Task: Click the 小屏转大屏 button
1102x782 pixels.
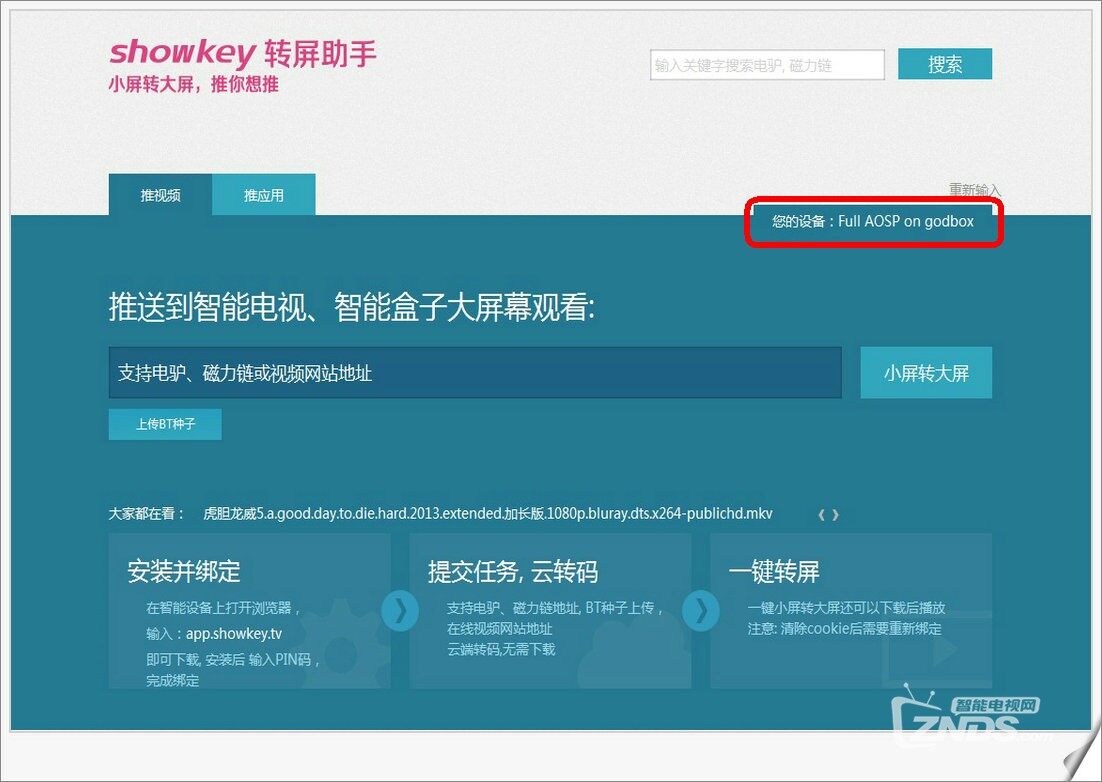Action: coord(926,372)
